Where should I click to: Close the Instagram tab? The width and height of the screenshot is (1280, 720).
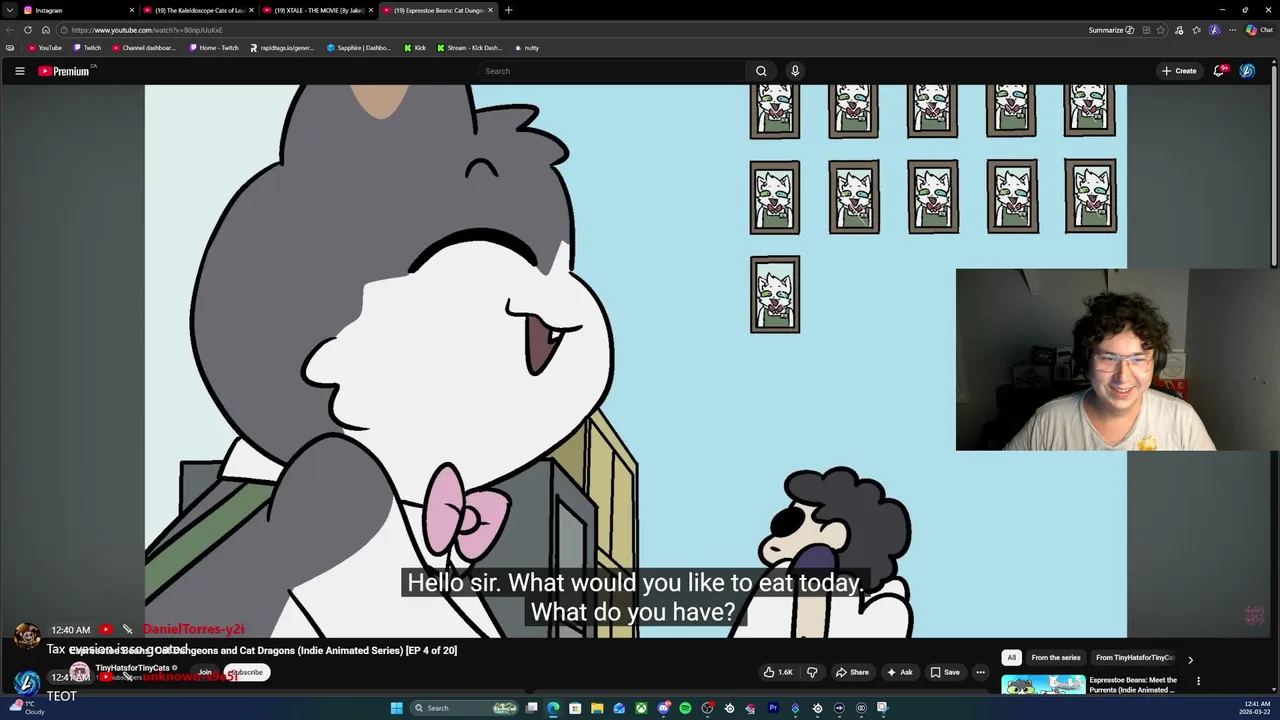[x=131, y=10]
